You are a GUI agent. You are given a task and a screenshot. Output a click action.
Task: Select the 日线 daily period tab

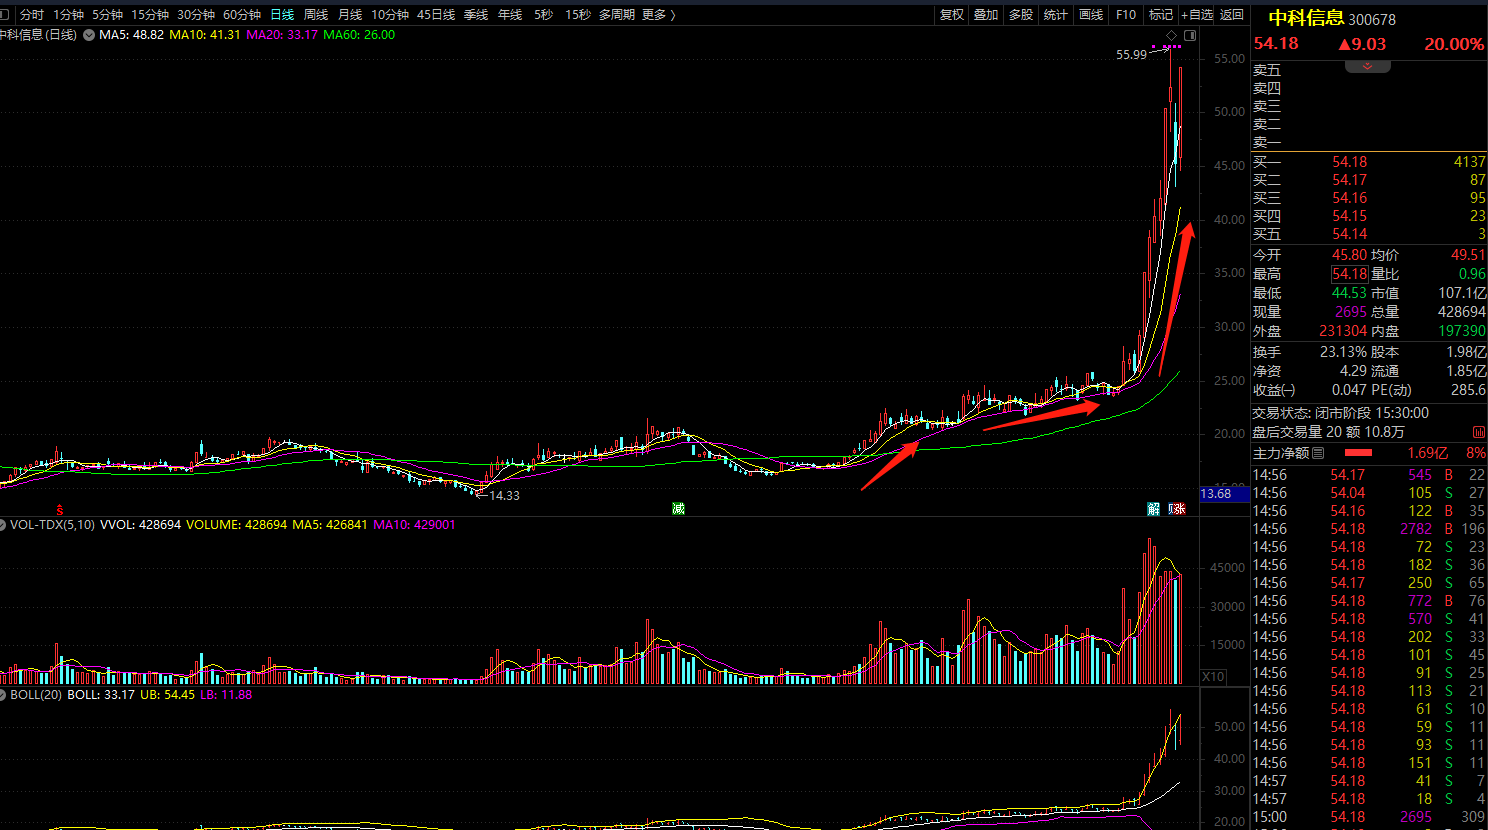tap(282, 14)
